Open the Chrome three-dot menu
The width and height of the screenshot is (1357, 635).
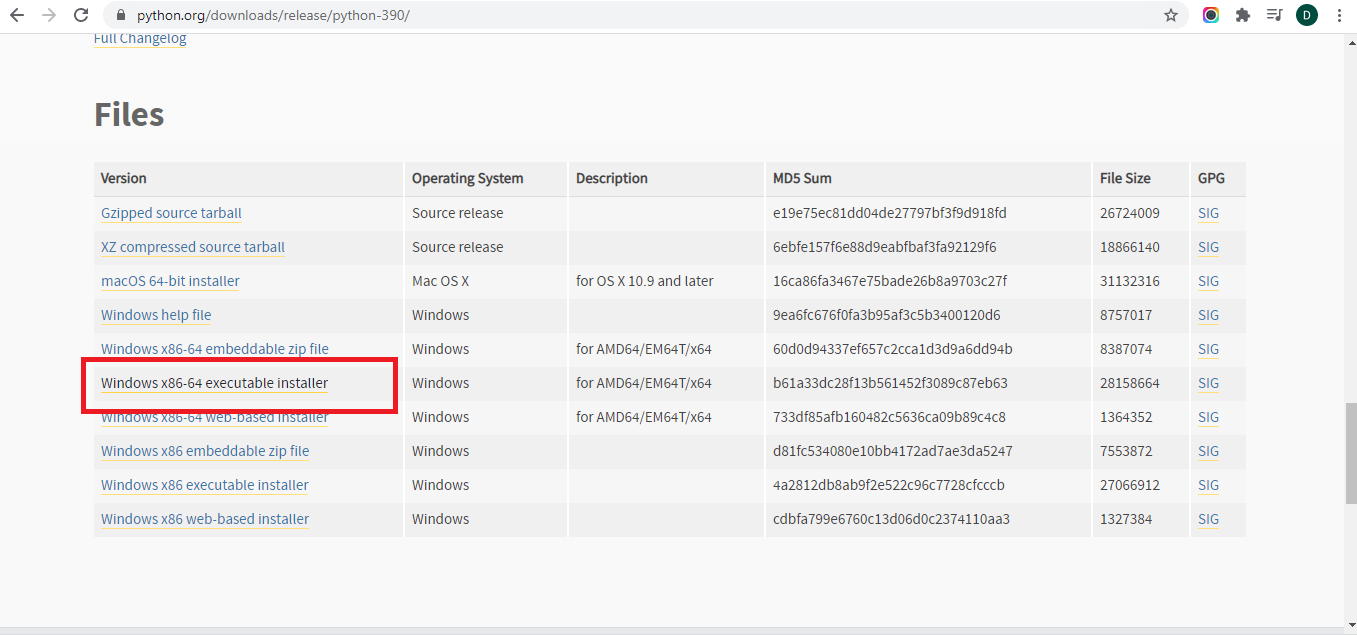click(1339, 15)
